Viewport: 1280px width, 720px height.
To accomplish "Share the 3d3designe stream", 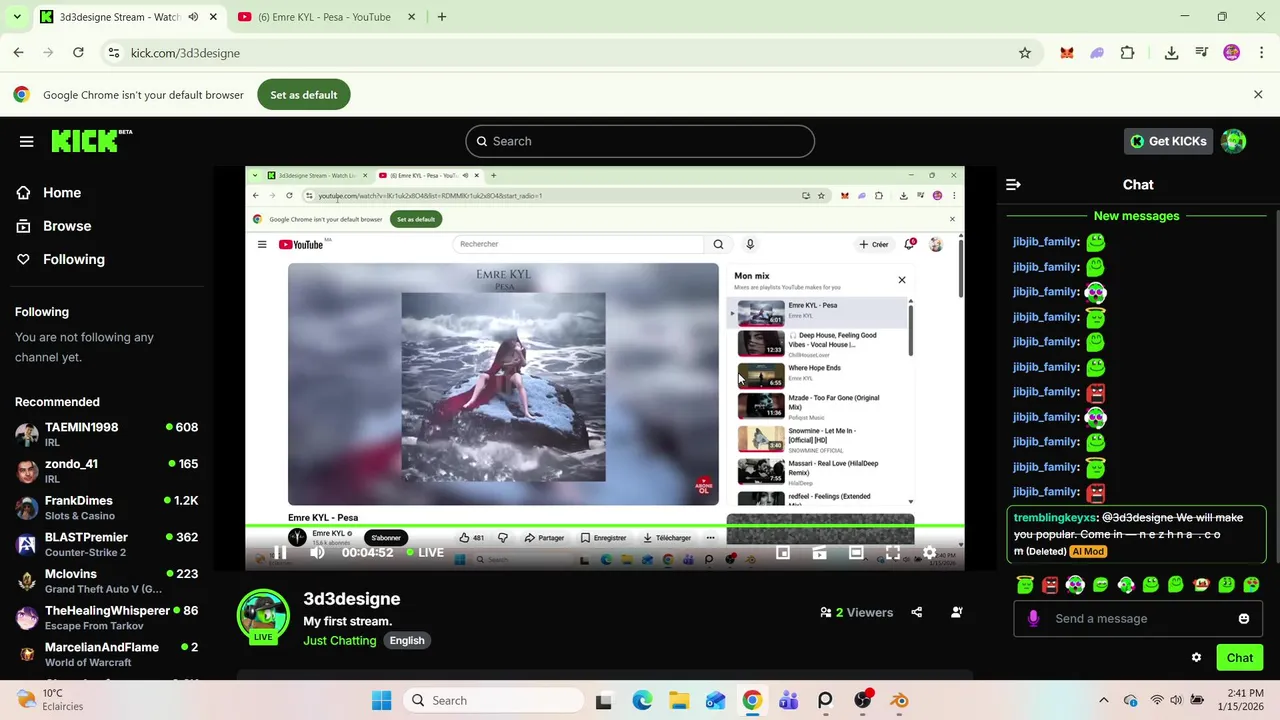I will [x=917, y=612].
